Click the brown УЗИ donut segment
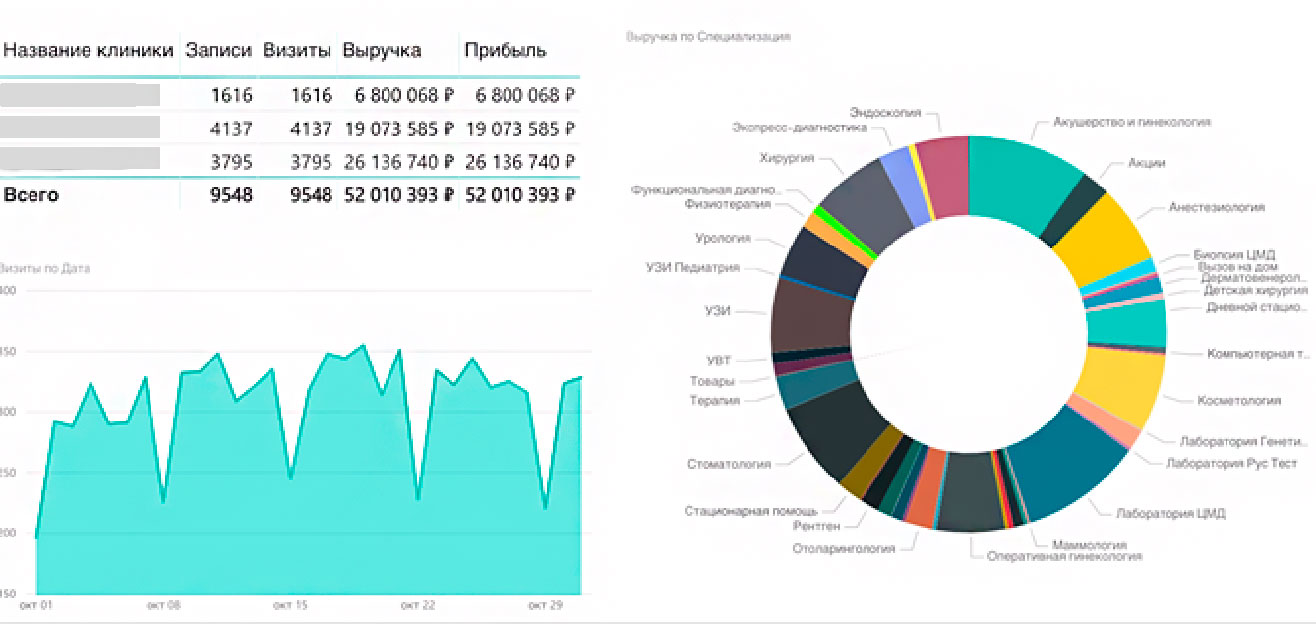This screenshot has width=1316, height=624. [x=809, y=313]
